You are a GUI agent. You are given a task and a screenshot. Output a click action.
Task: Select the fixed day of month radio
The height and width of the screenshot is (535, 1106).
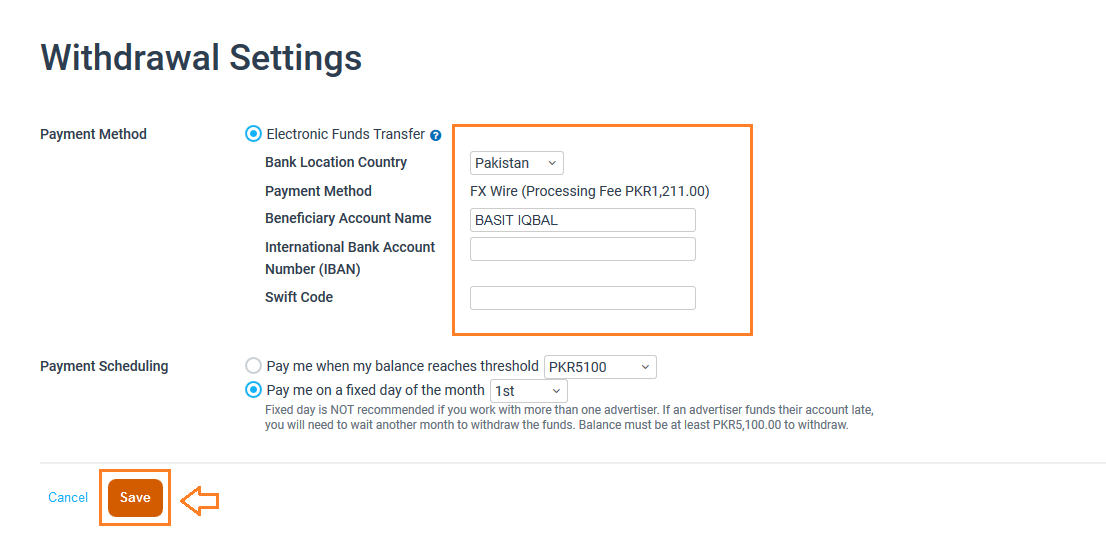click(253, 390)
